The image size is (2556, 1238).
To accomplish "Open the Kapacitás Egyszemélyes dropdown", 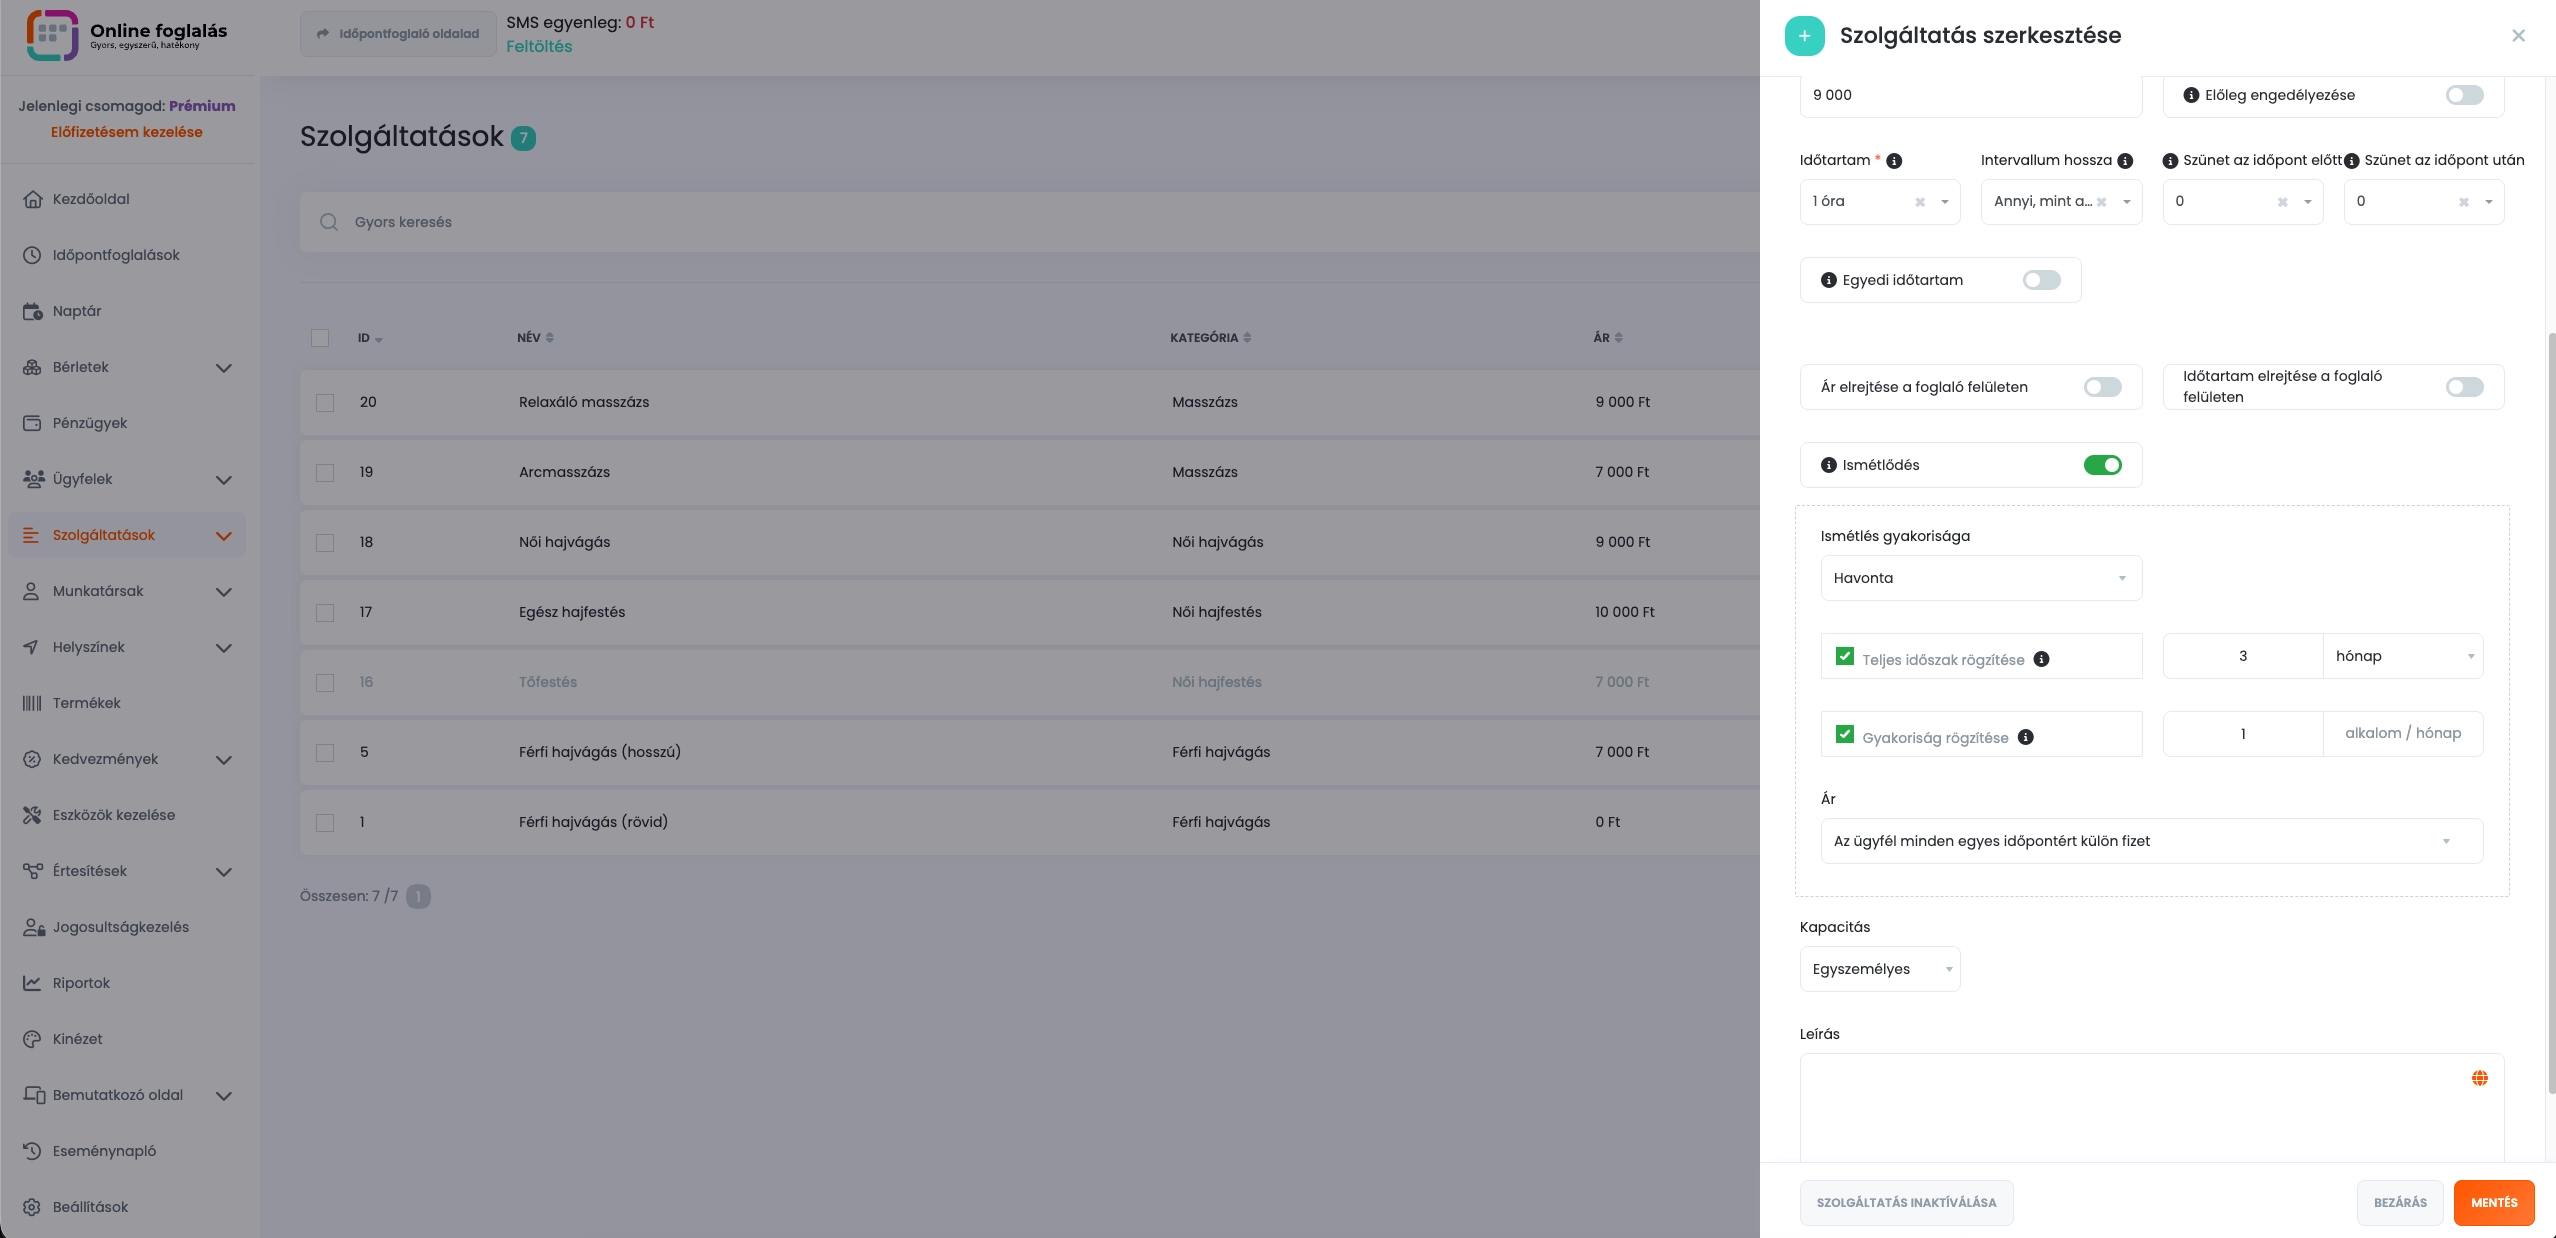I will pos(1879,969).
